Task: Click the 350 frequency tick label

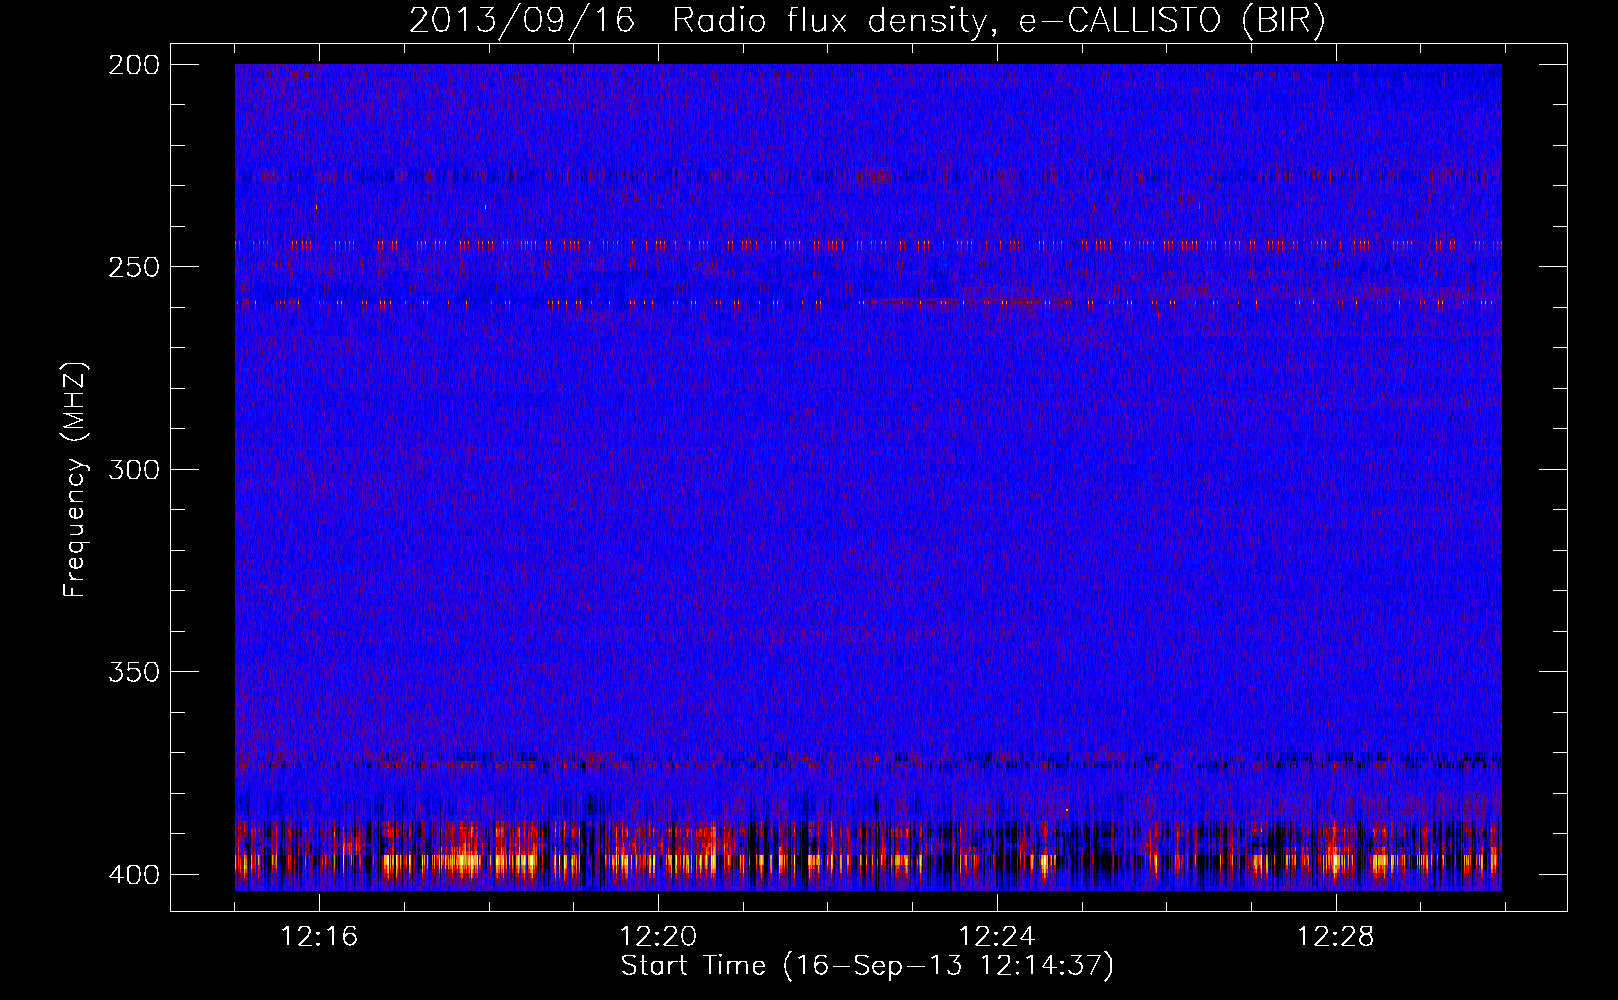Action: (133, 672)
